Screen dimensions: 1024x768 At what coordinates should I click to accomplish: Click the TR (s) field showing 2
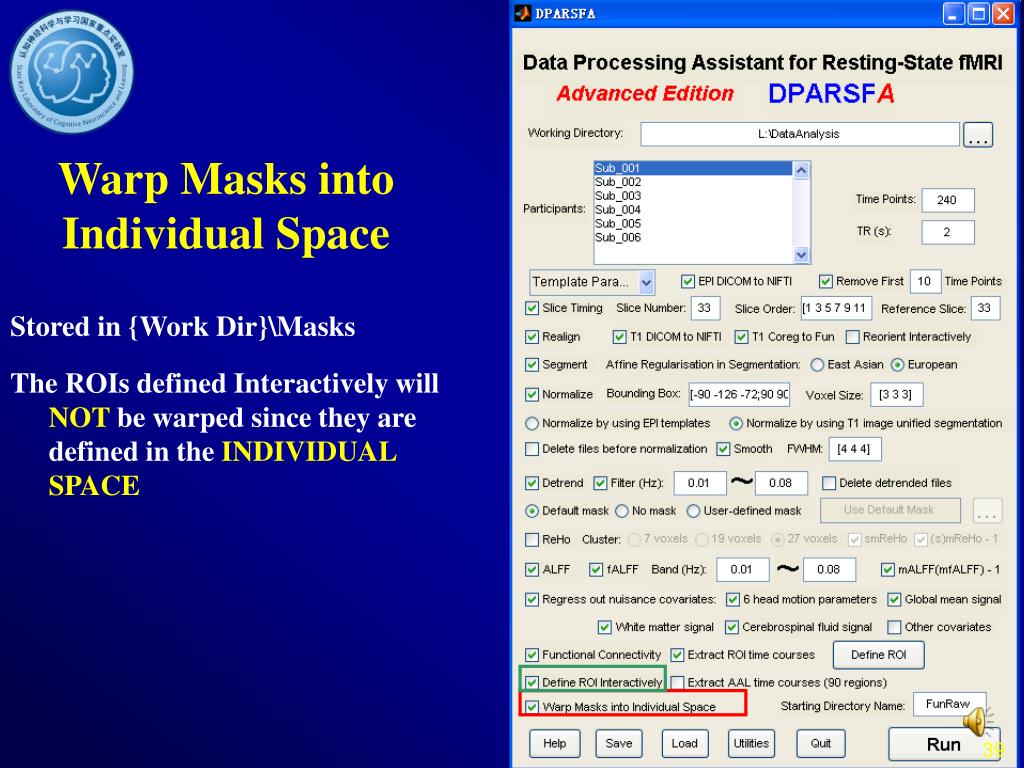click(x=948, y=232)
